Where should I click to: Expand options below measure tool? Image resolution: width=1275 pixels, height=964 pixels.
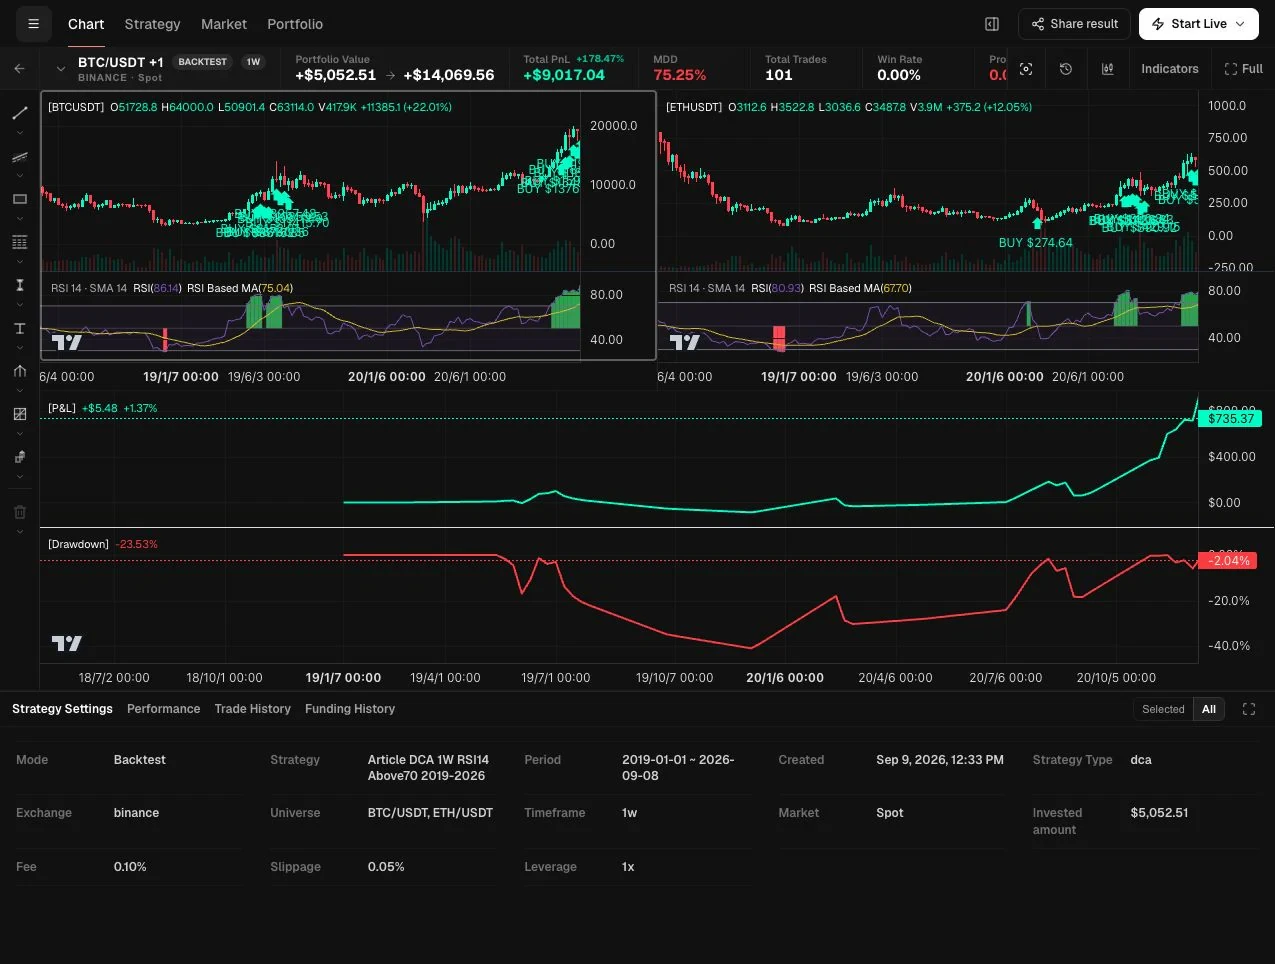[19, 305]
